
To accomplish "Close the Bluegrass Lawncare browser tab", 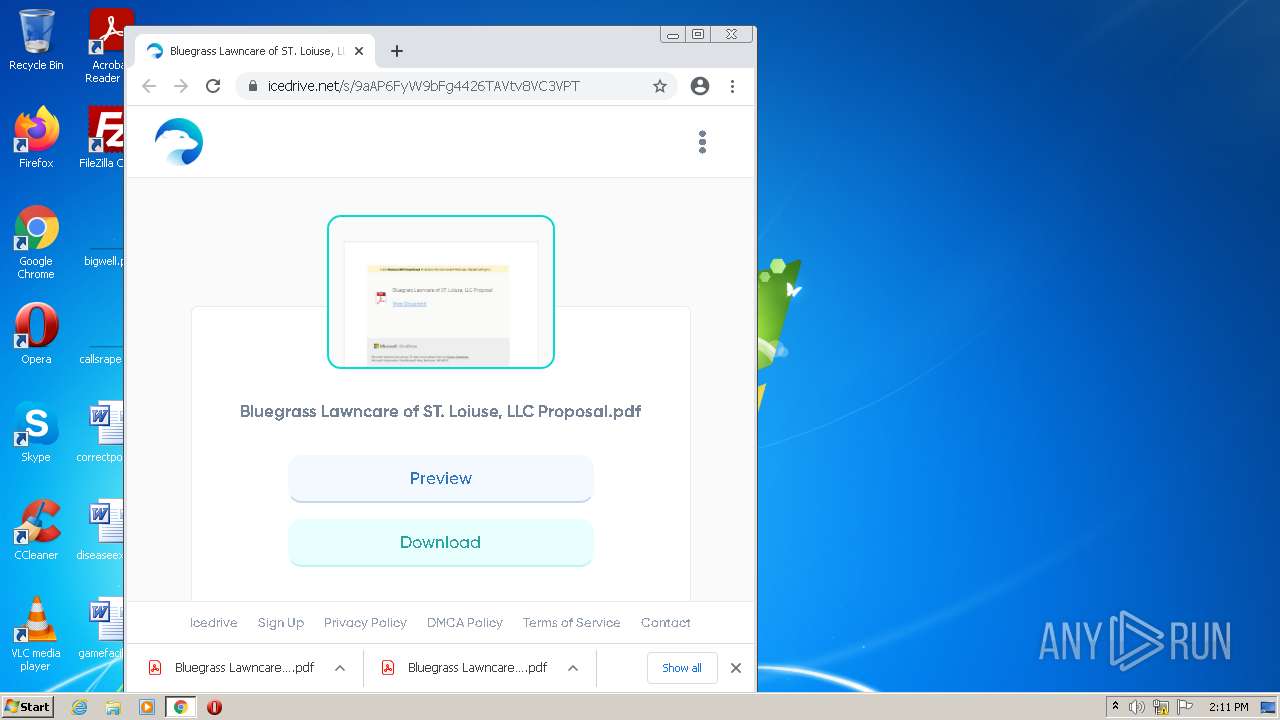I will click(359, 51).
